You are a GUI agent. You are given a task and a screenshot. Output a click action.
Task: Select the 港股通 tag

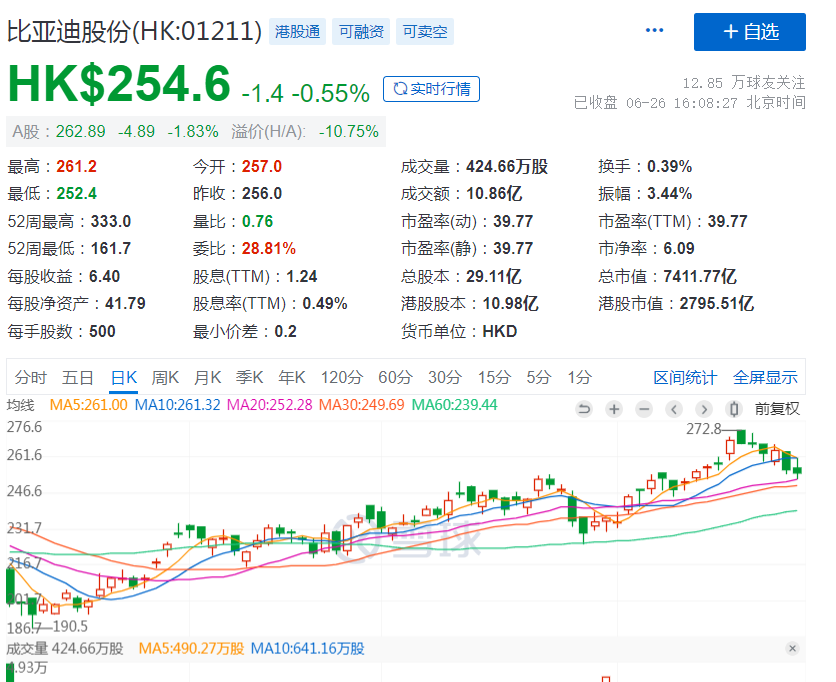298,31
